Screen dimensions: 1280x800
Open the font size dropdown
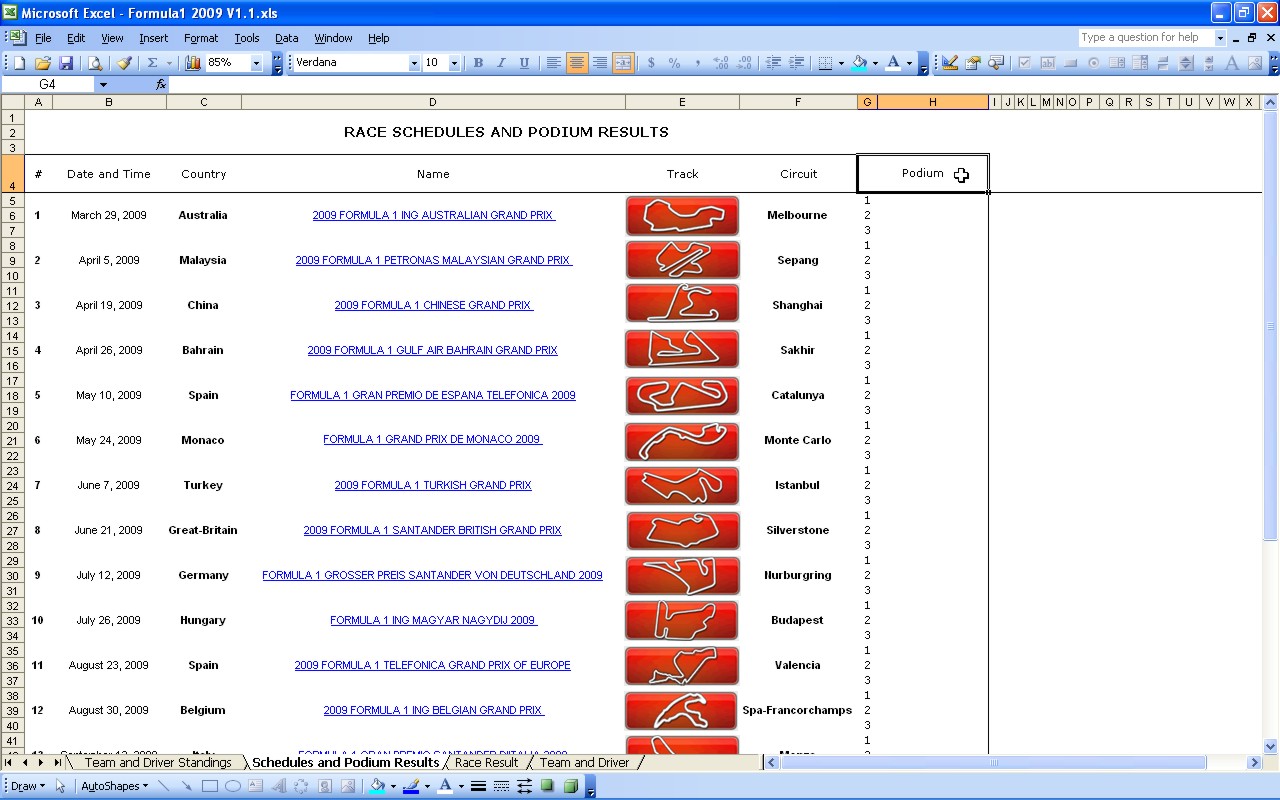click(454, 62)
